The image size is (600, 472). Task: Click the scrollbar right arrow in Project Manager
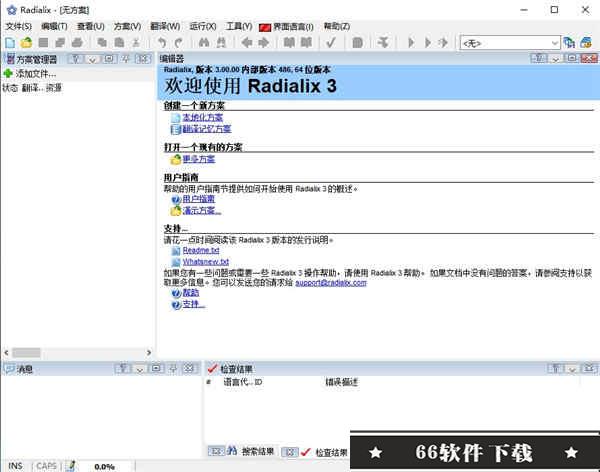[x=149, y=352]
